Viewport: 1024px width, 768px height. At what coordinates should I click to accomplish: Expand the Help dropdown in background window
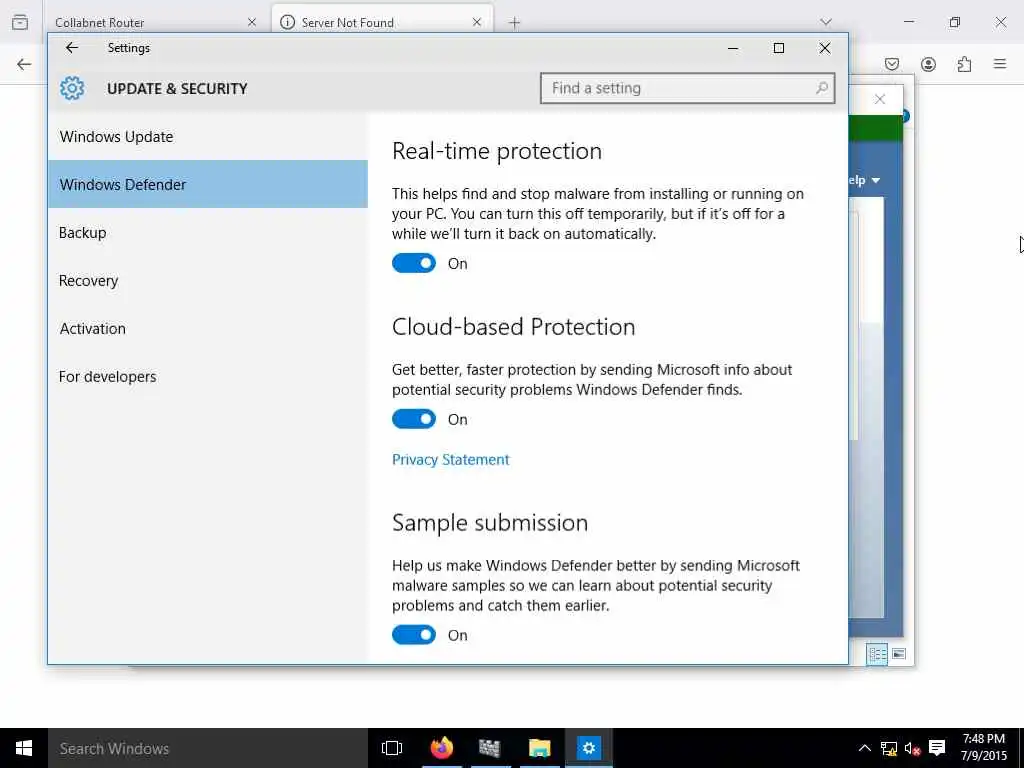[x=865, y=180]
